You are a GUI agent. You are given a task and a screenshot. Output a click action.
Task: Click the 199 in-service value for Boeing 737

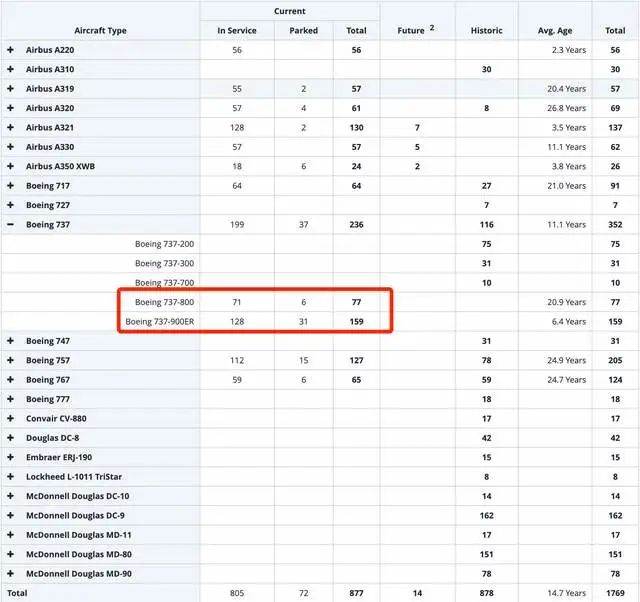pos(237,224)
